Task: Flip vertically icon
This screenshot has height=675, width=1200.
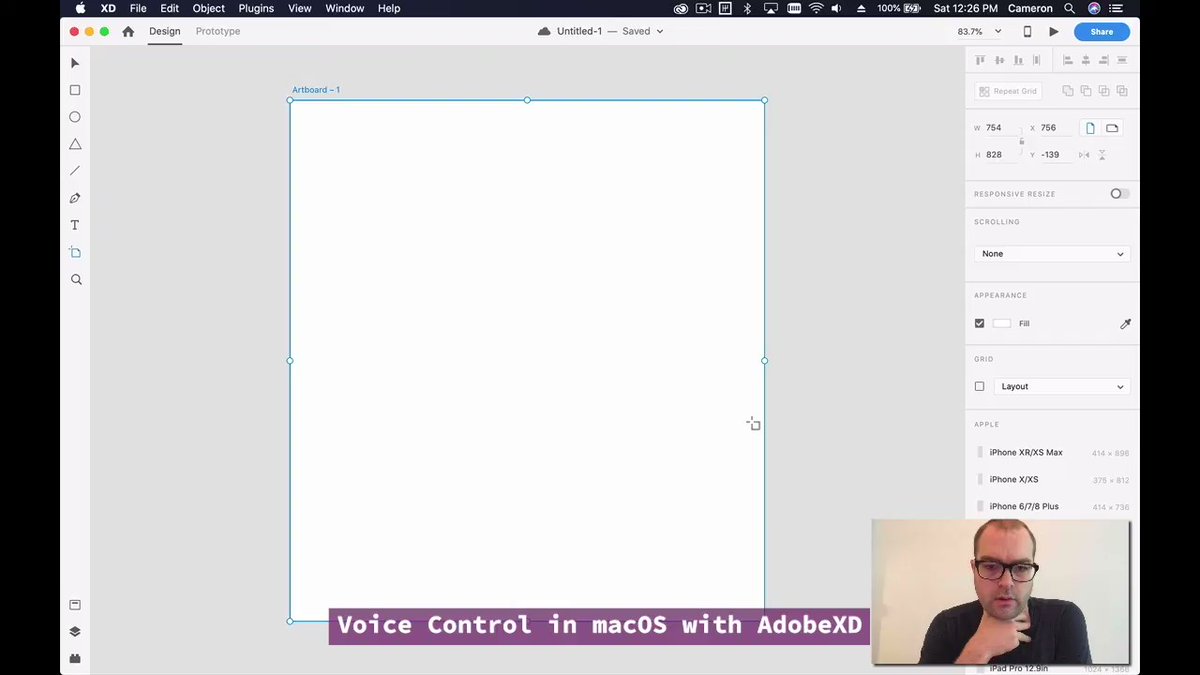Action: point(1102,155)
